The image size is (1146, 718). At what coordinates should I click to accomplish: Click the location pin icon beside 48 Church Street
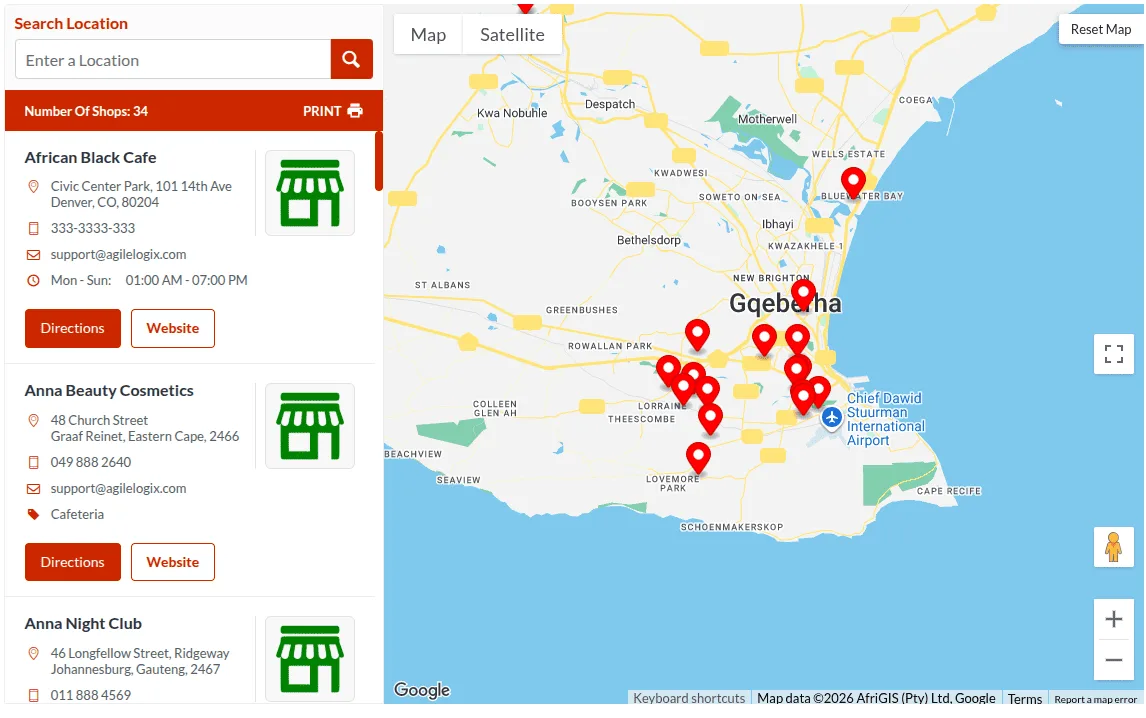[33, 420]
